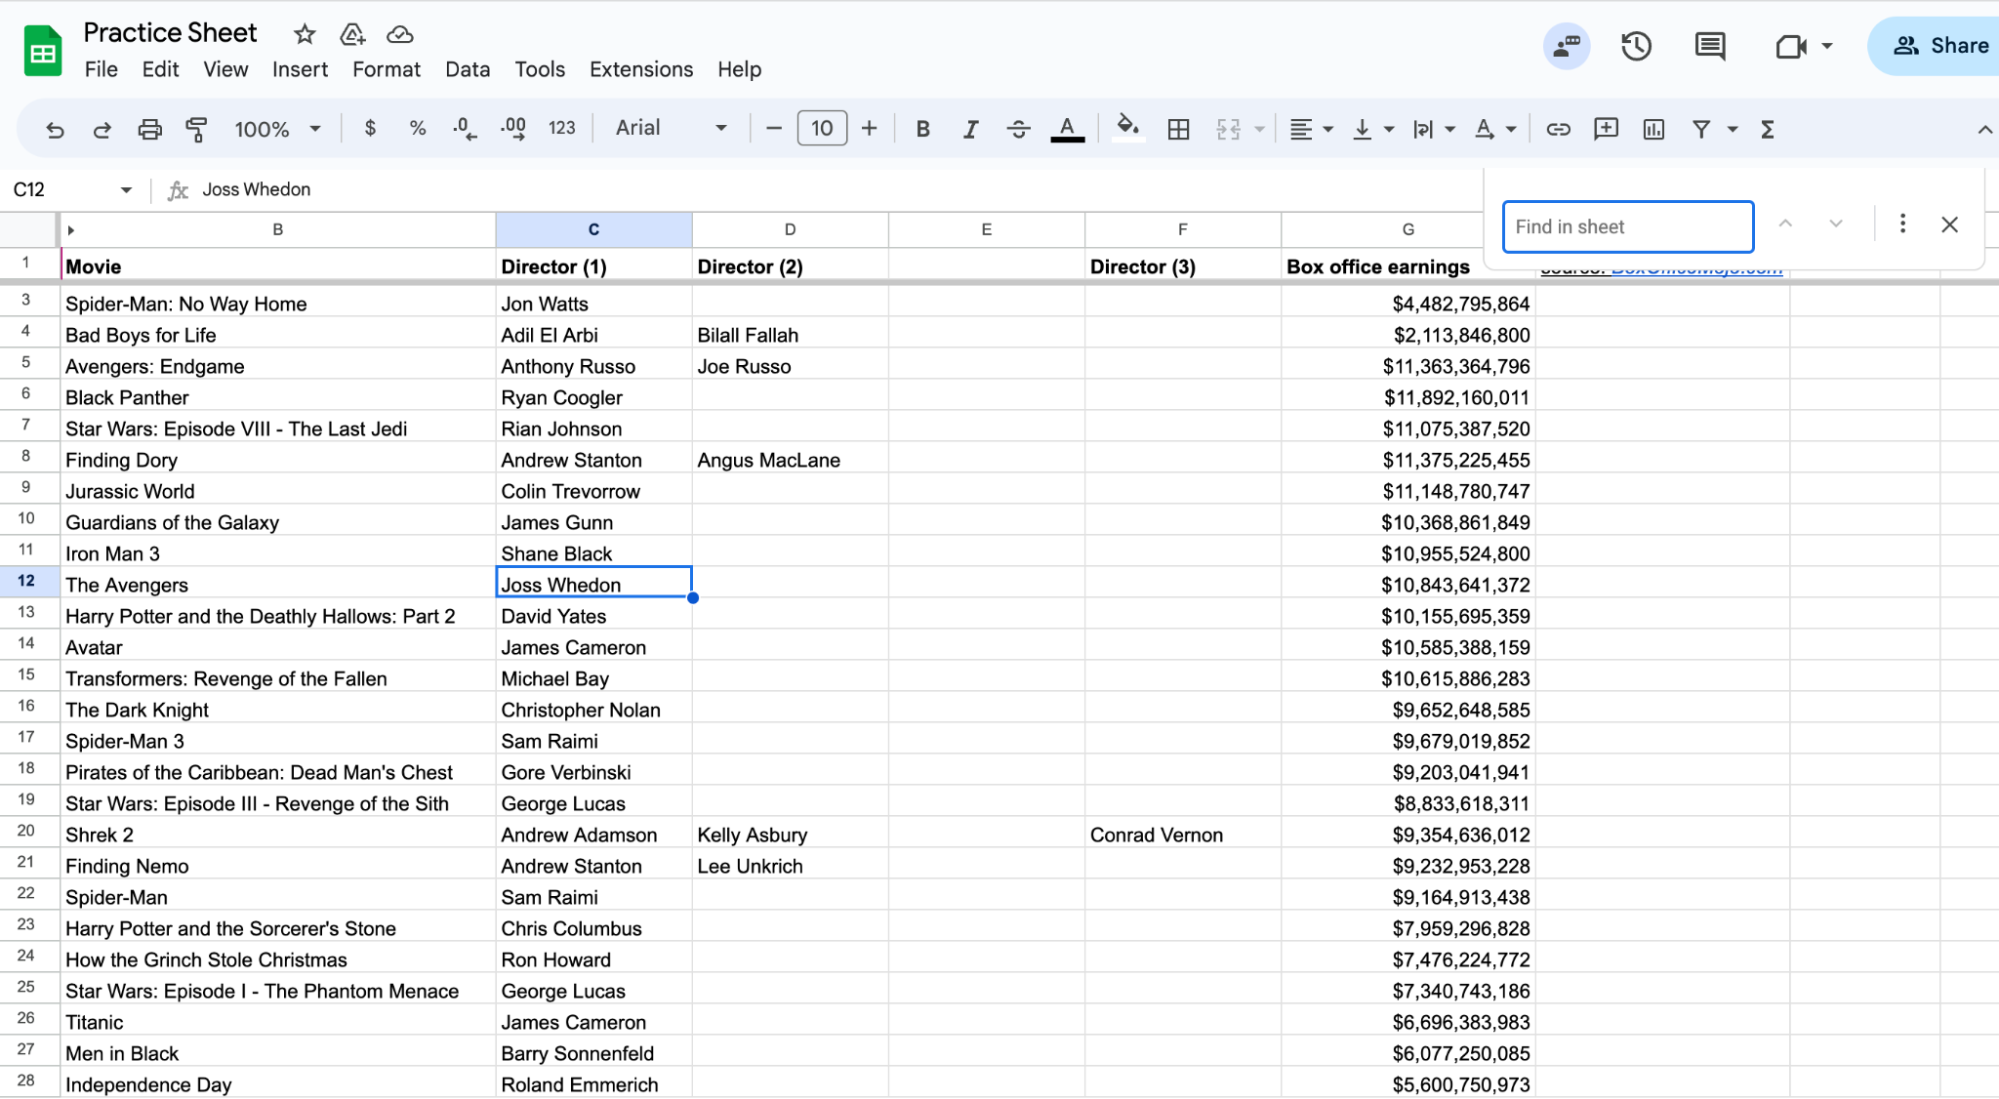1999x1099 pixels.
Task: Check the cloud document status icon
Action: tap(400, 34)
